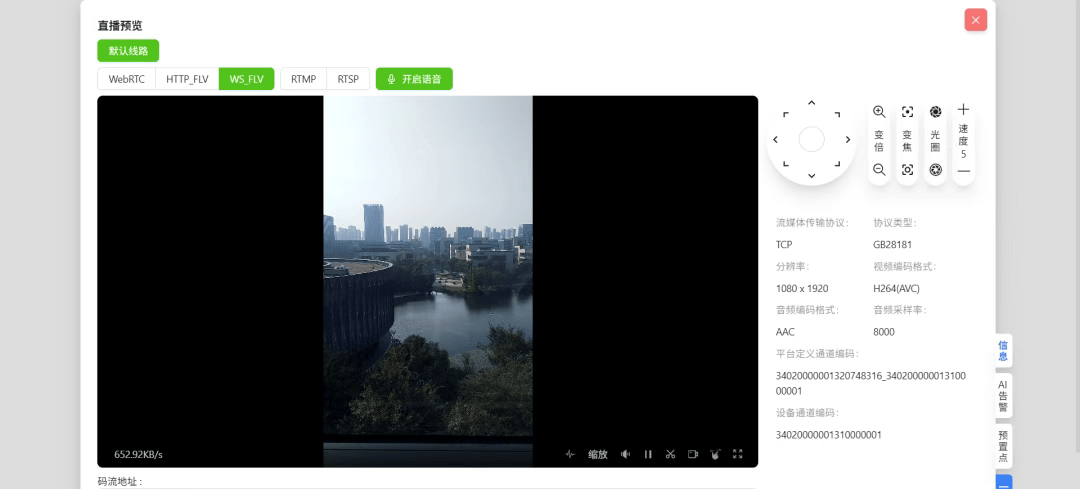This screenshot has height=489, width=1080.
Task: Toggle the 开启语音 voice intercom button
Action: click(414, 79)
